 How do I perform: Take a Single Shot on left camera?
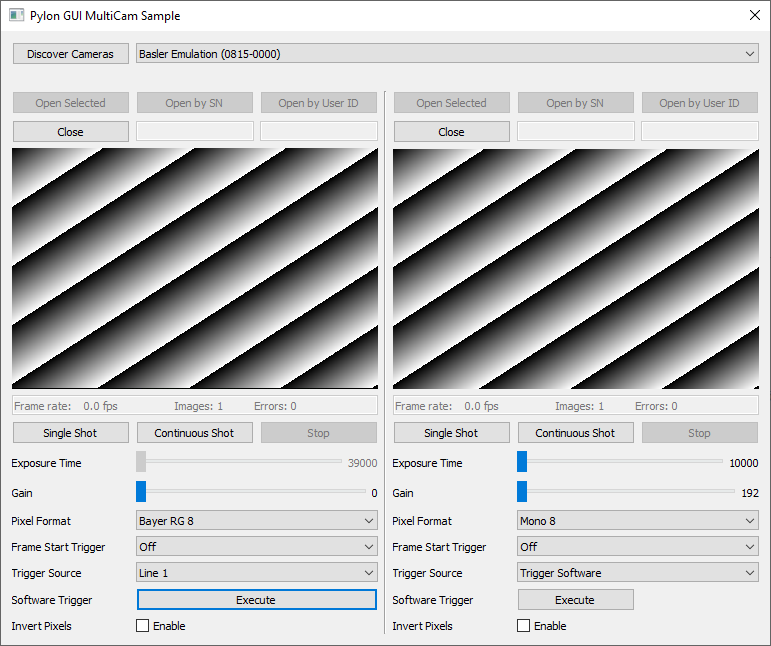(71, 433)
